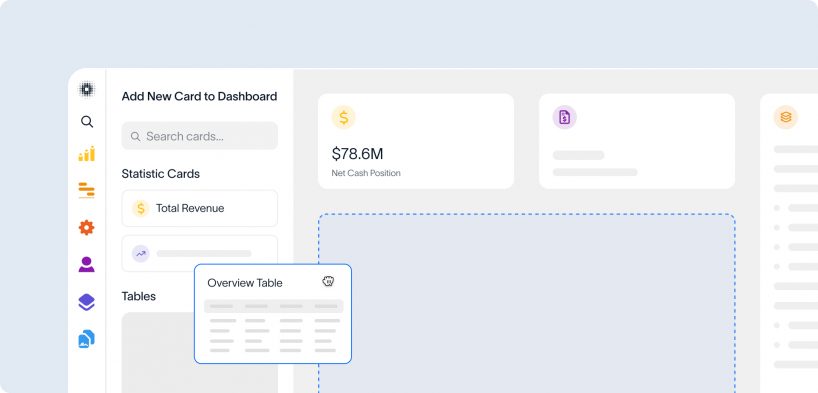The image size is (818, 393).
Task: Click the dashed blue drop zone area
Action: [527, 303]
